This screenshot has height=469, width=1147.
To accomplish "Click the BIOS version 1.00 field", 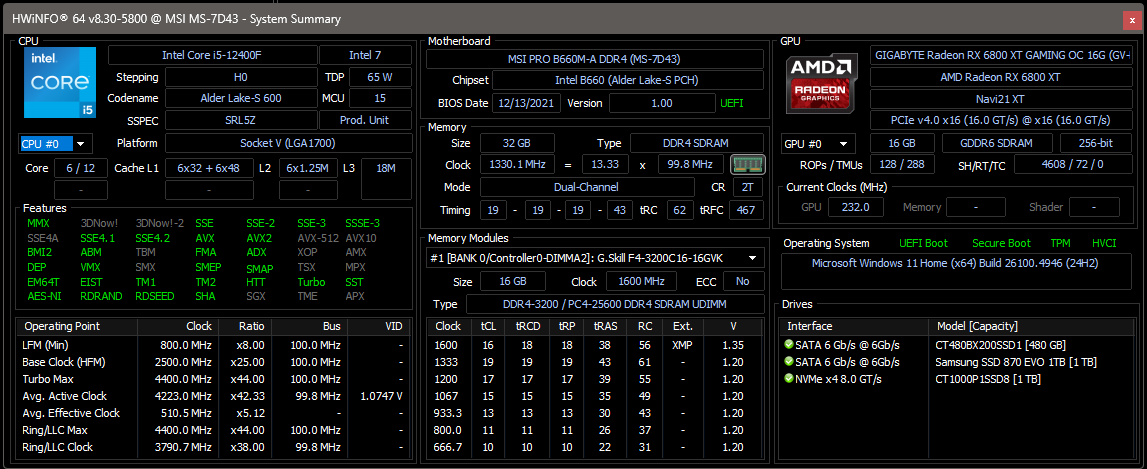I will click(x=661, y=103).
